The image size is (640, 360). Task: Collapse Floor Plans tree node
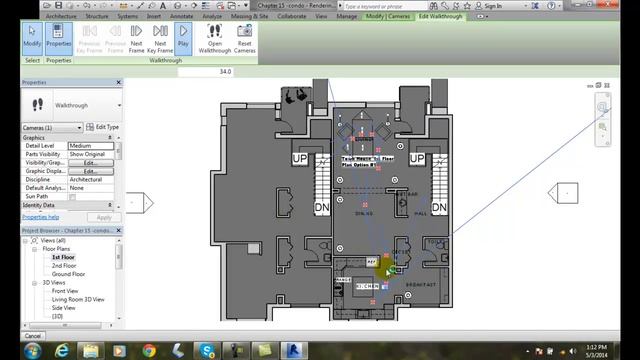[35, 249]
